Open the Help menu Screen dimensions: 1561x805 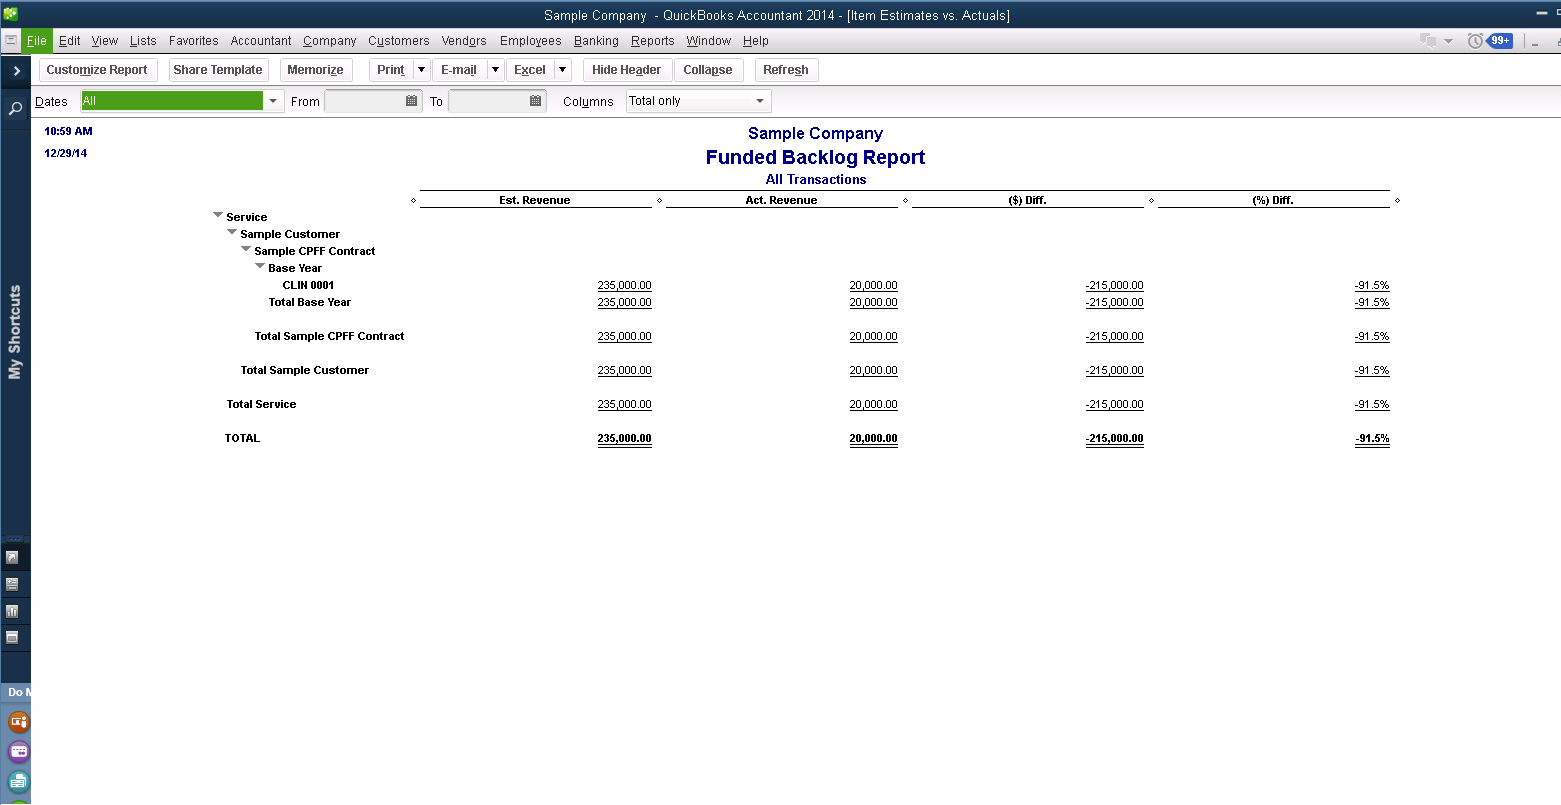click(x=756, y=41)
